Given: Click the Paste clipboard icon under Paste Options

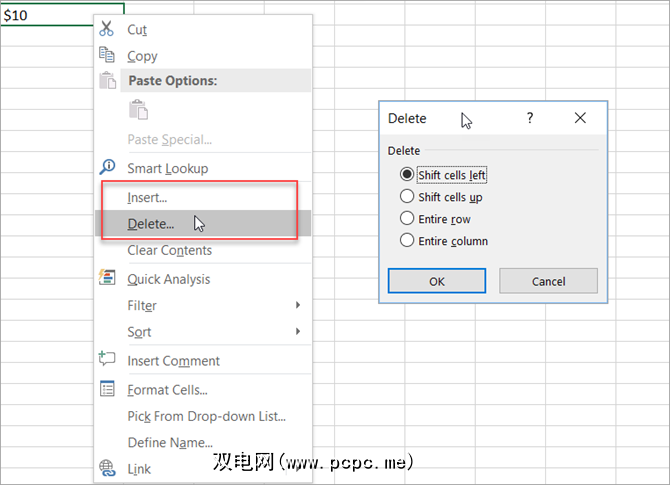Looking at the screenshot, I should click(x=139, y=110).
